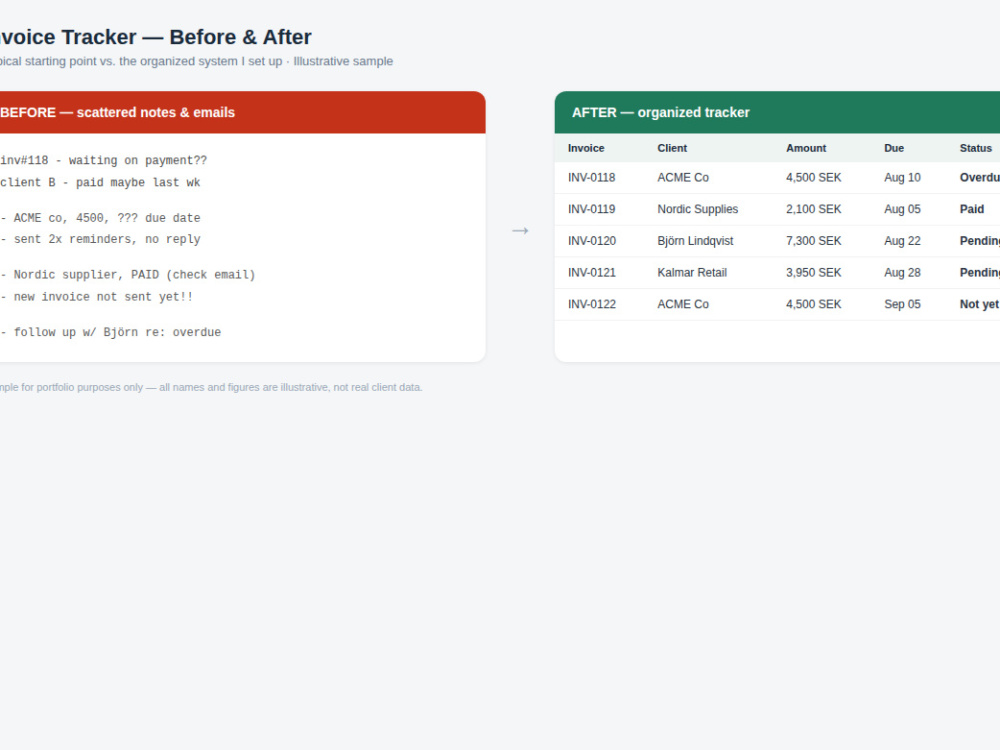Click ACME Co in the INV-0118 row
The image size is (1000, 750).
coord(683,177)
